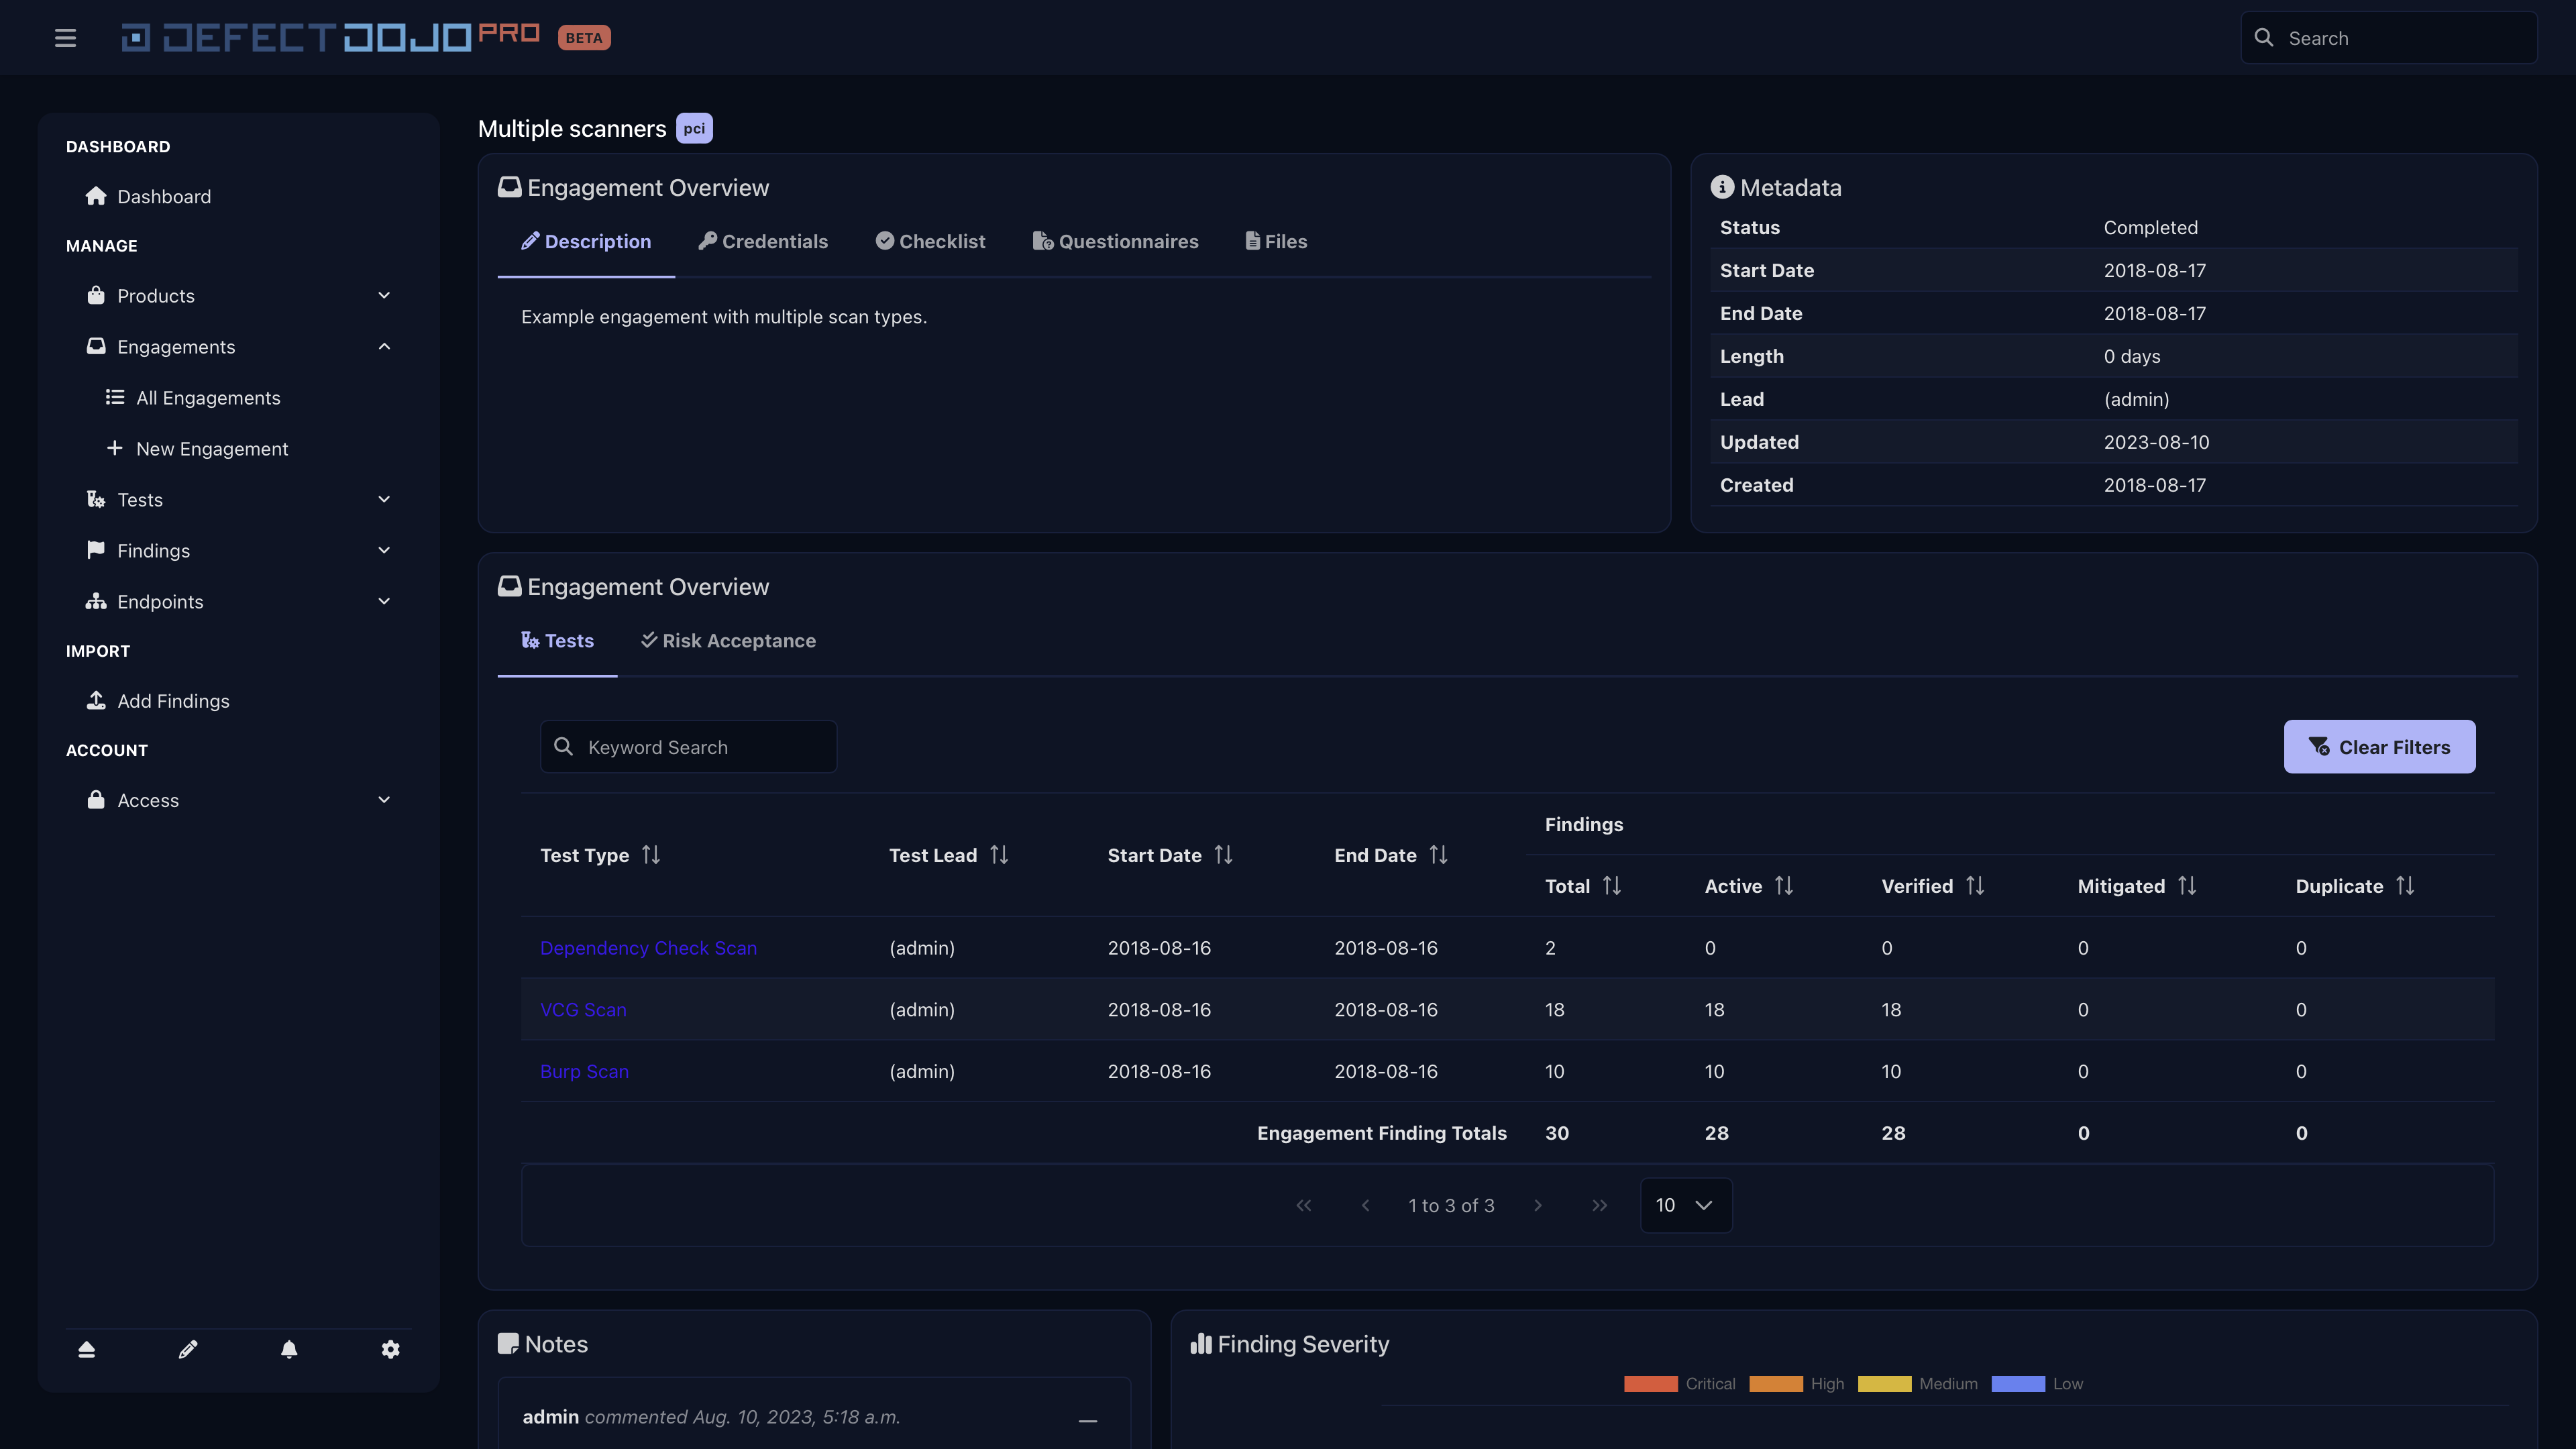Expand the Products sidebar menu

[x=384, y=295]
